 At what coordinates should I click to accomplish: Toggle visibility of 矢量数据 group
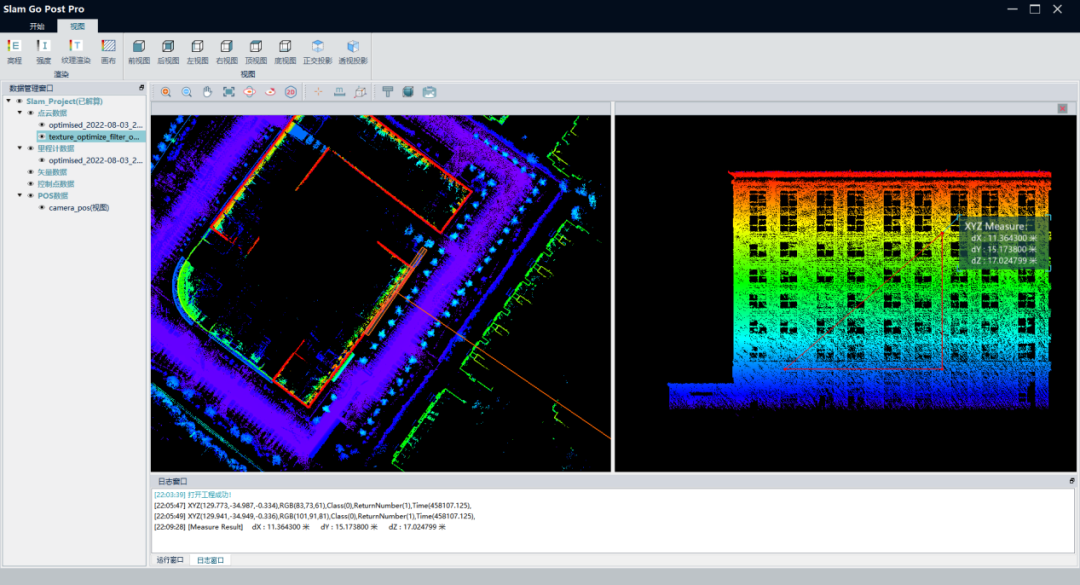(30, 172)
